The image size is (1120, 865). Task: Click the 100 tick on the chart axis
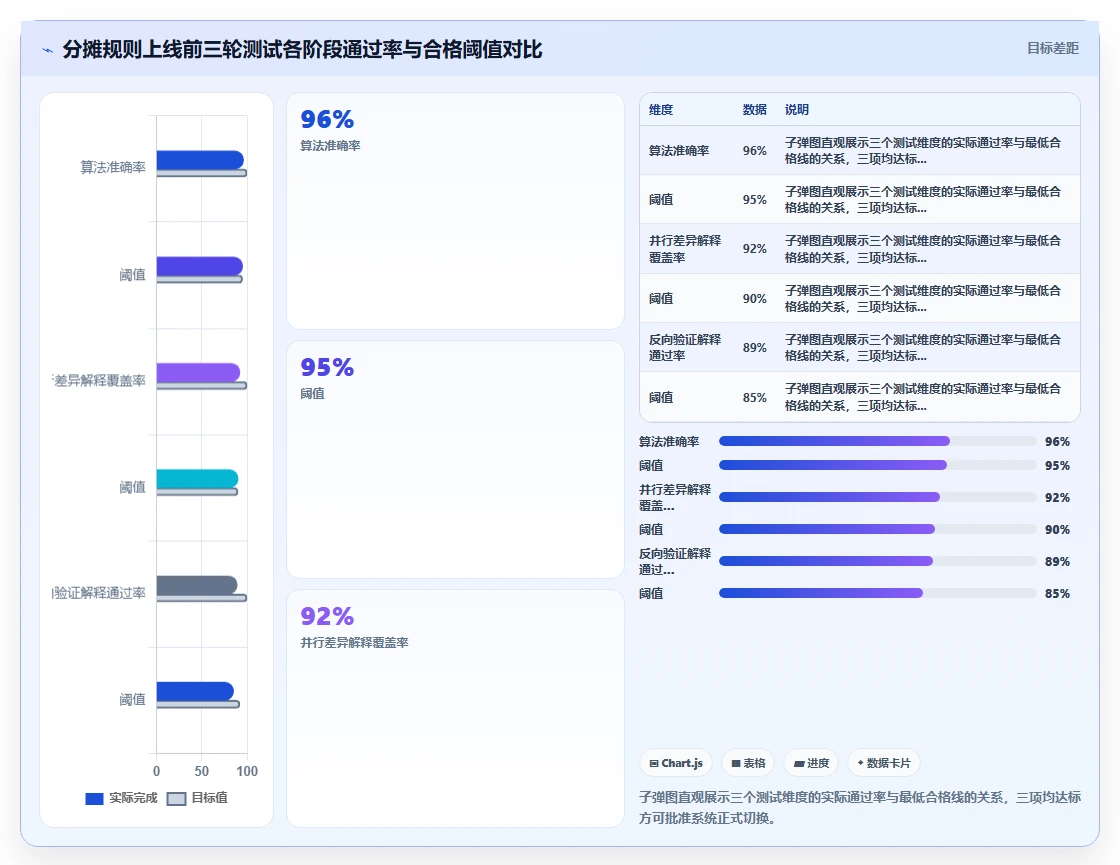point(247,771)
